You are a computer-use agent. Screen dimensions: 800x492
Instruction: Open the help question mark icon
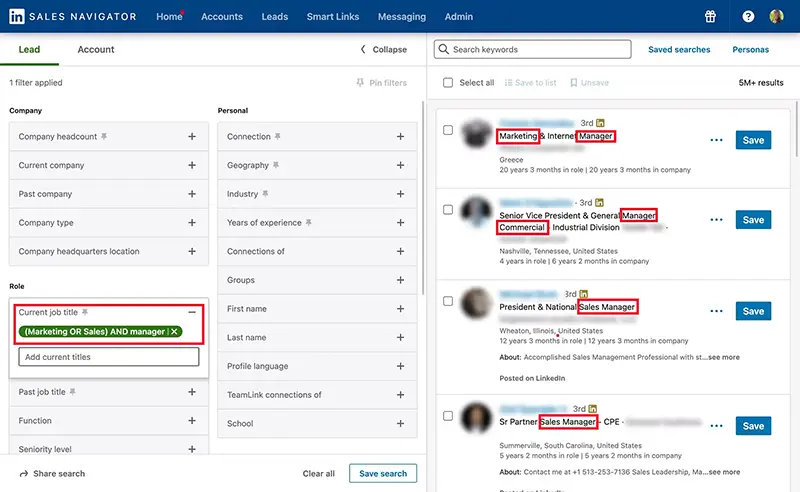(748, 16)
